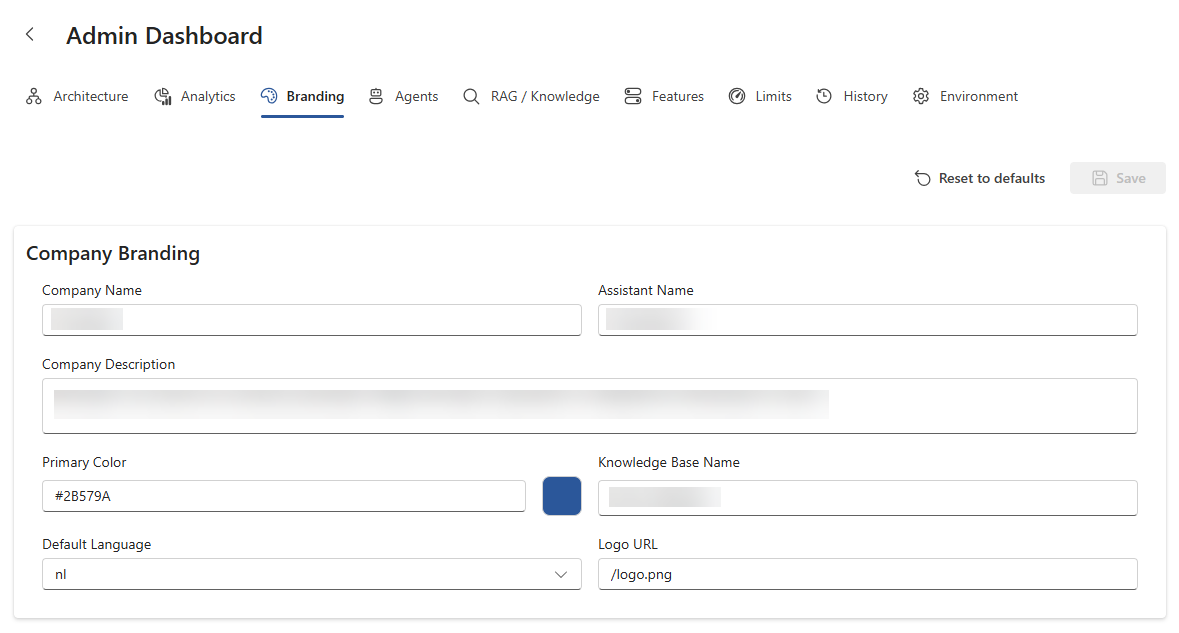Click the Architecture tab icon

(x=33, y=95)
